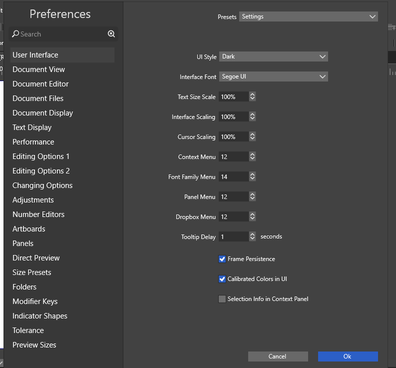Open the Folders category
This screenshot has height=368, width=396.
pos(24,287)
